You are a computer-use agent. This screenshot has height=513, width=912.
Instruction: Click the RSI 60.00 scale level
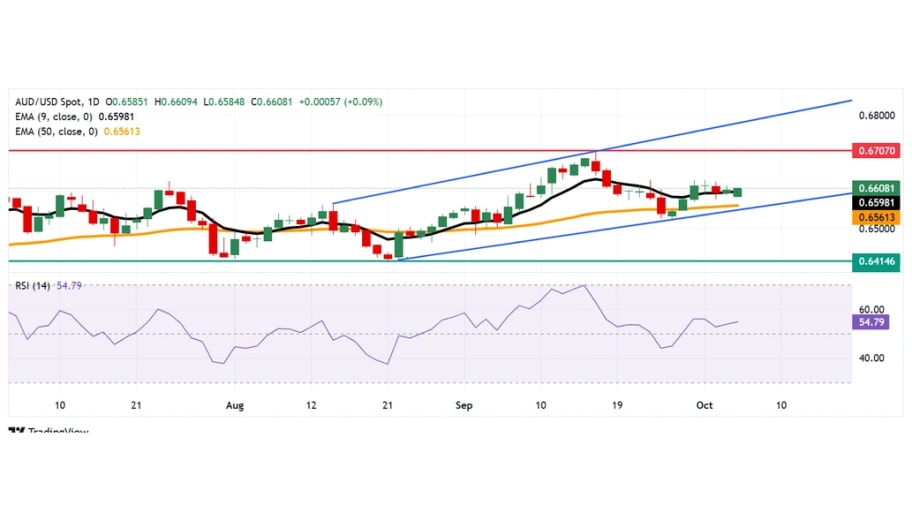click(872, 310)
